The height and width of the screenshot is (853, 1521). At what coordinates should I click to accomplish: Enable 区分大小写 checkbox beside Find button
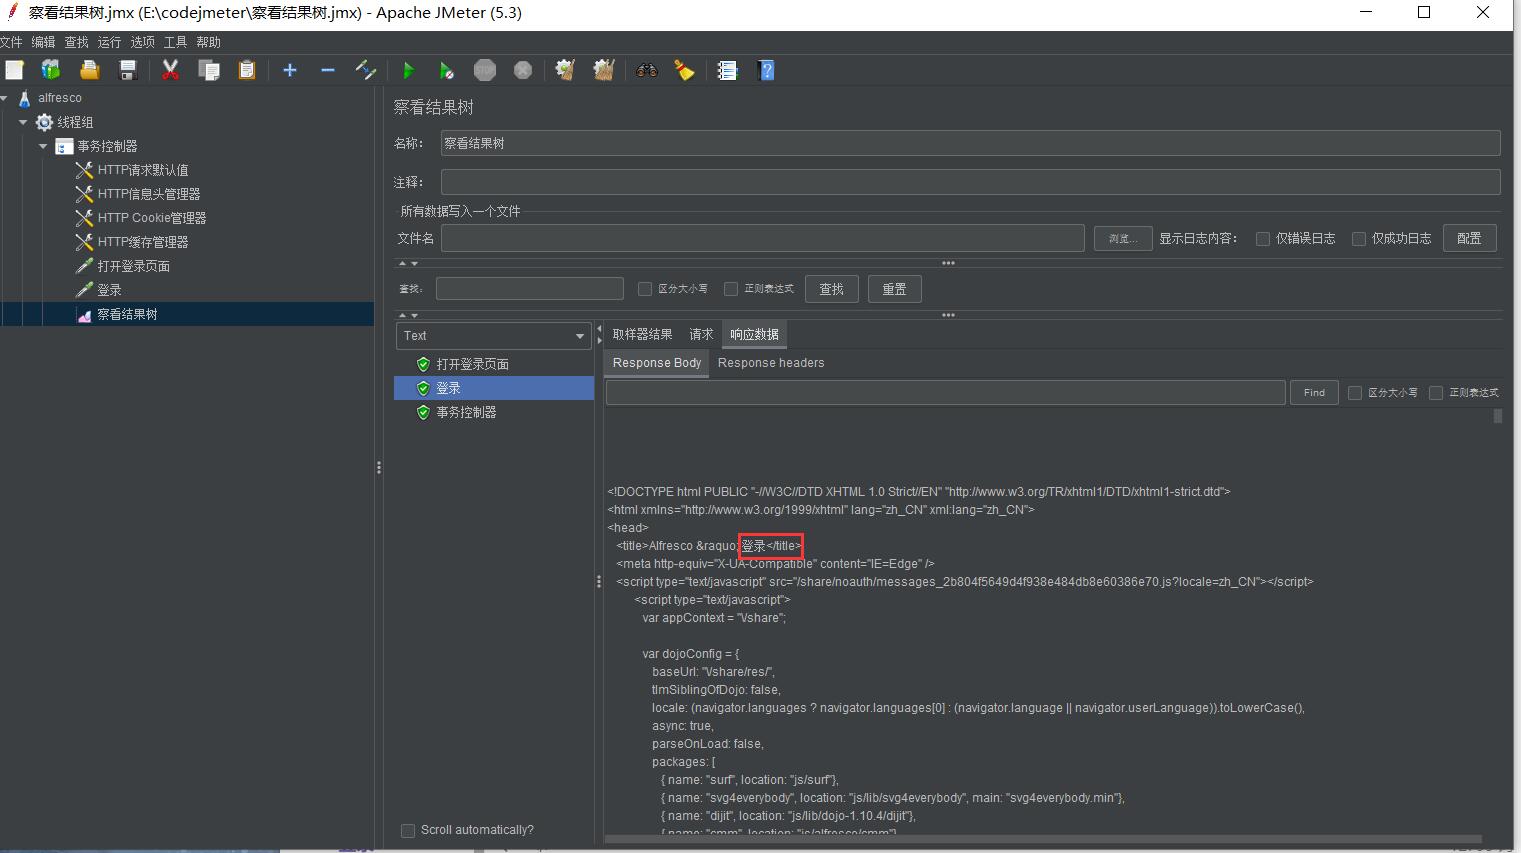(1355, 393)
